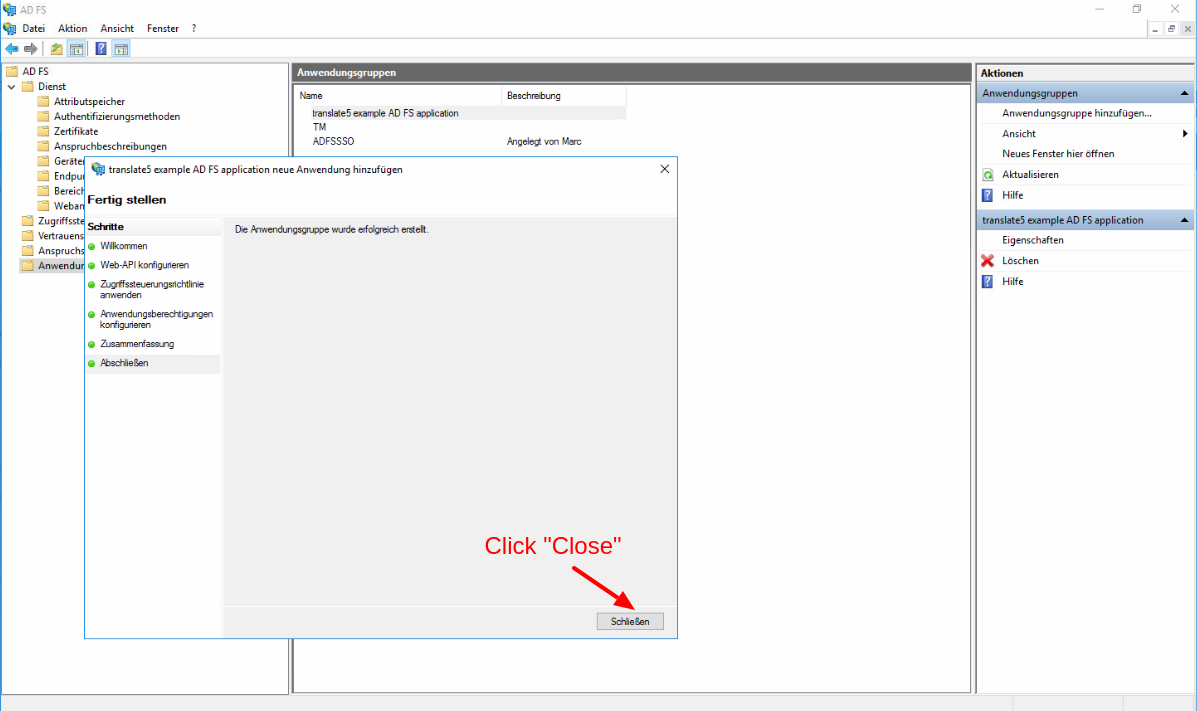1197x711 pixels.
Task: Restore down the inner MDI console window
Action: coord(1171,29)
